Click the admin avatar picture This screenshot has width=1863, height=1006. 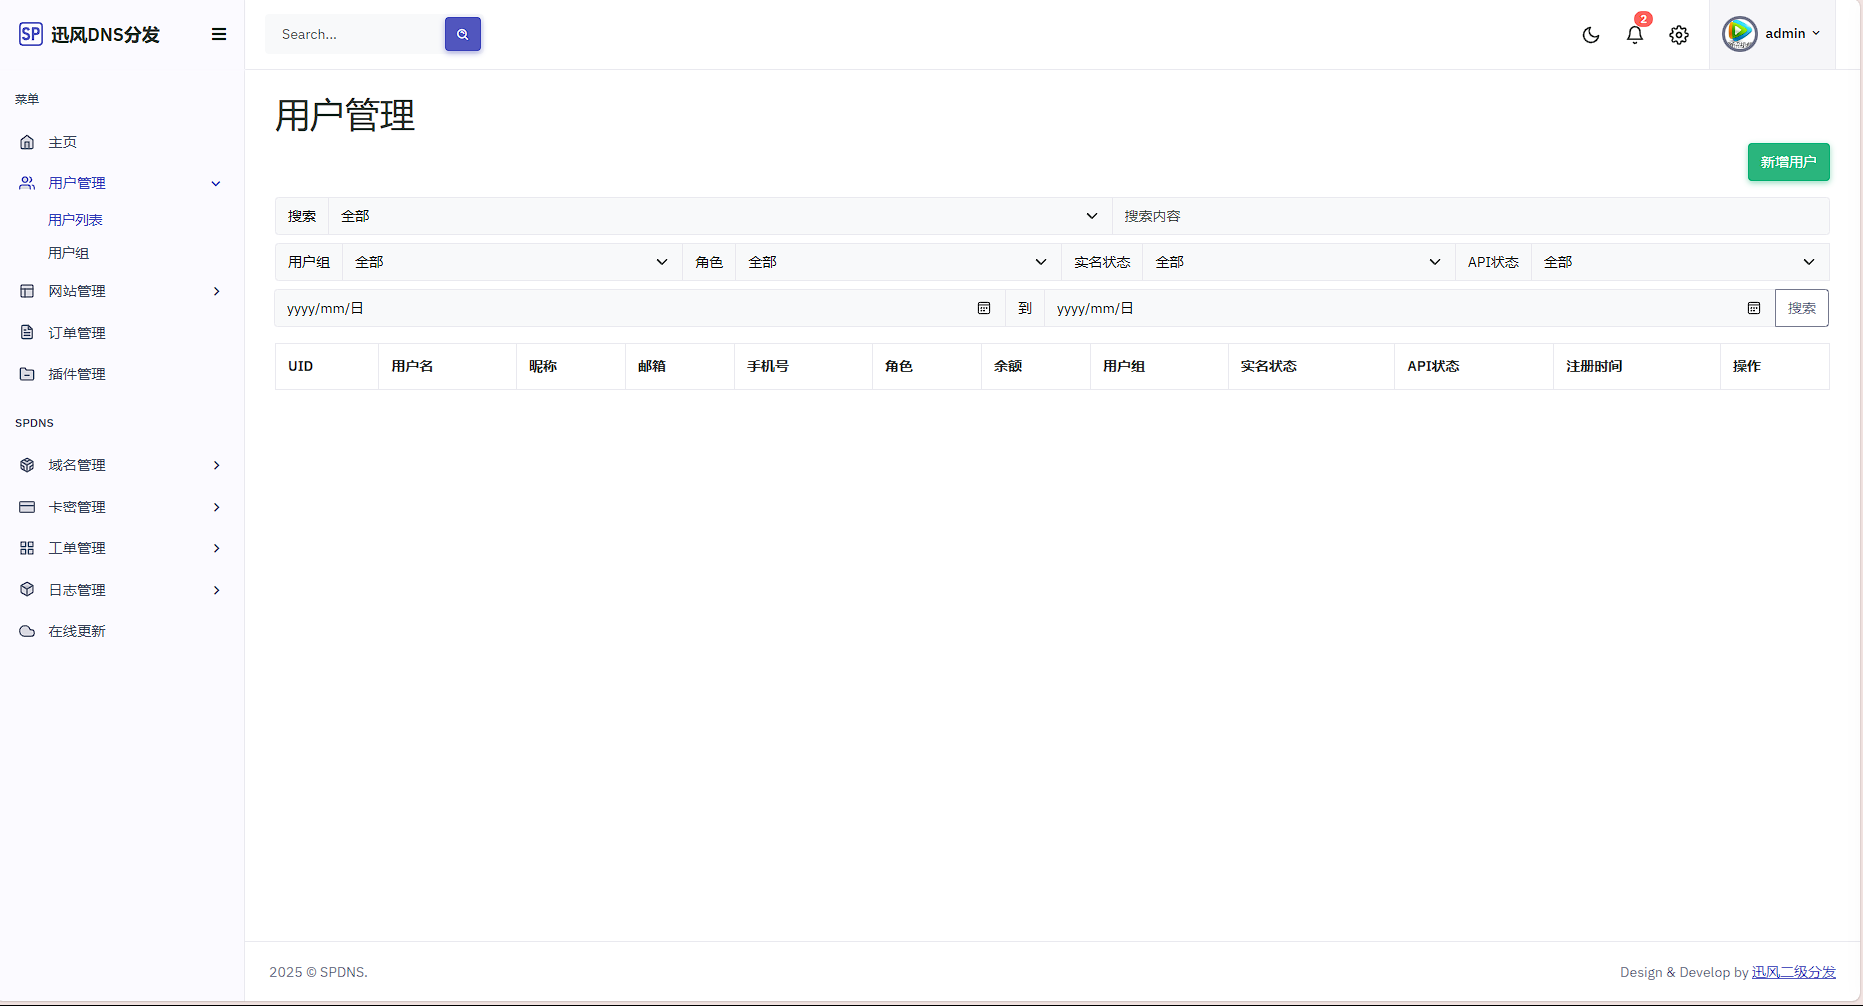1739,34
